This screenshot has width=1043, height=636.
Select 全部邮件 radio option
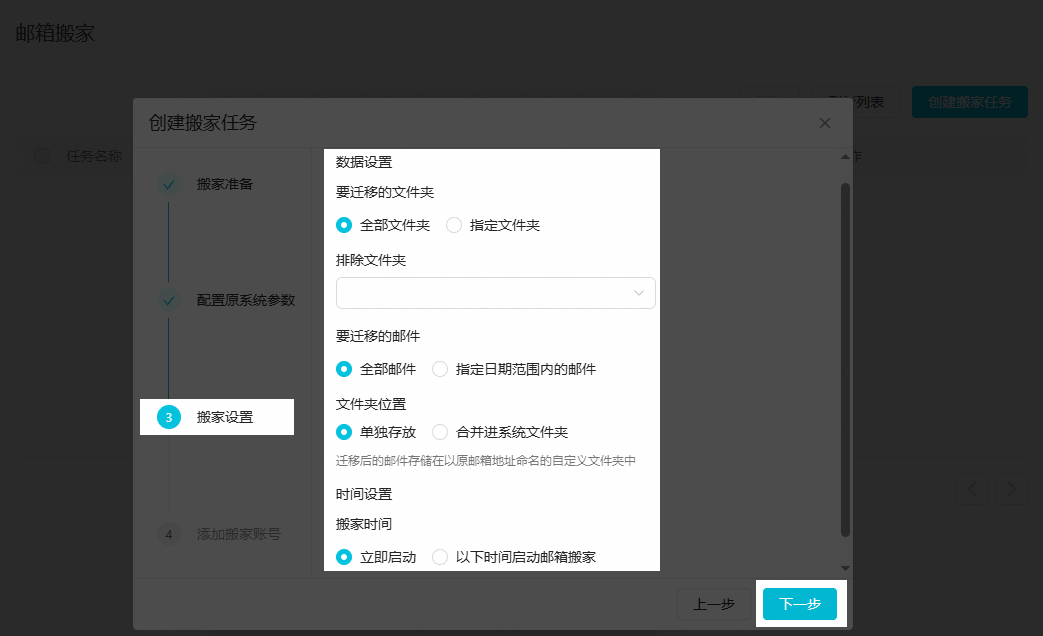pos(376,369)
